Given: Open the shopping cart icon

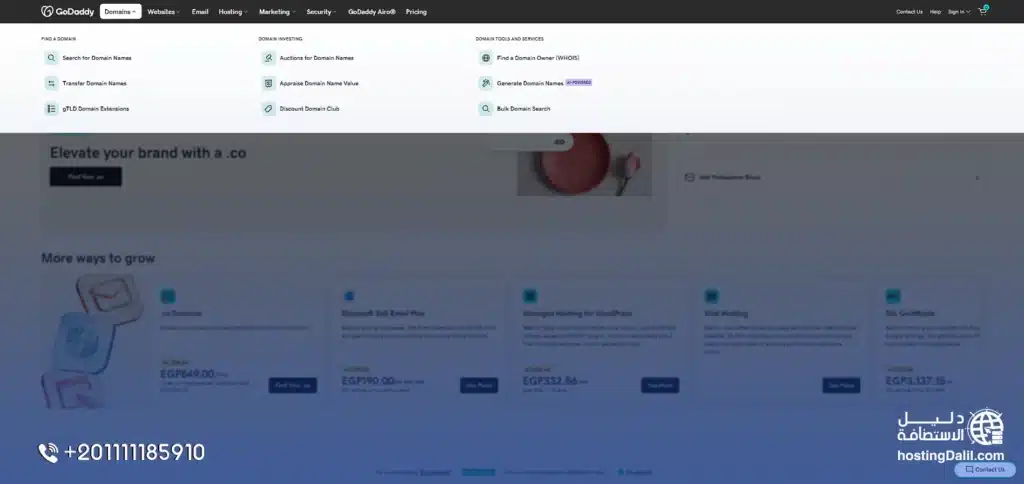Looking at the screenshot, I should click(x=983, y=12).
